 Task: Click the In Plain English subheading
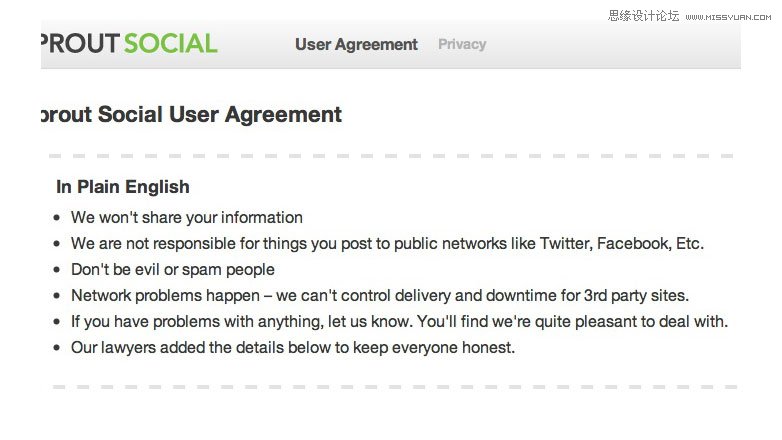[x=123, y=187]
